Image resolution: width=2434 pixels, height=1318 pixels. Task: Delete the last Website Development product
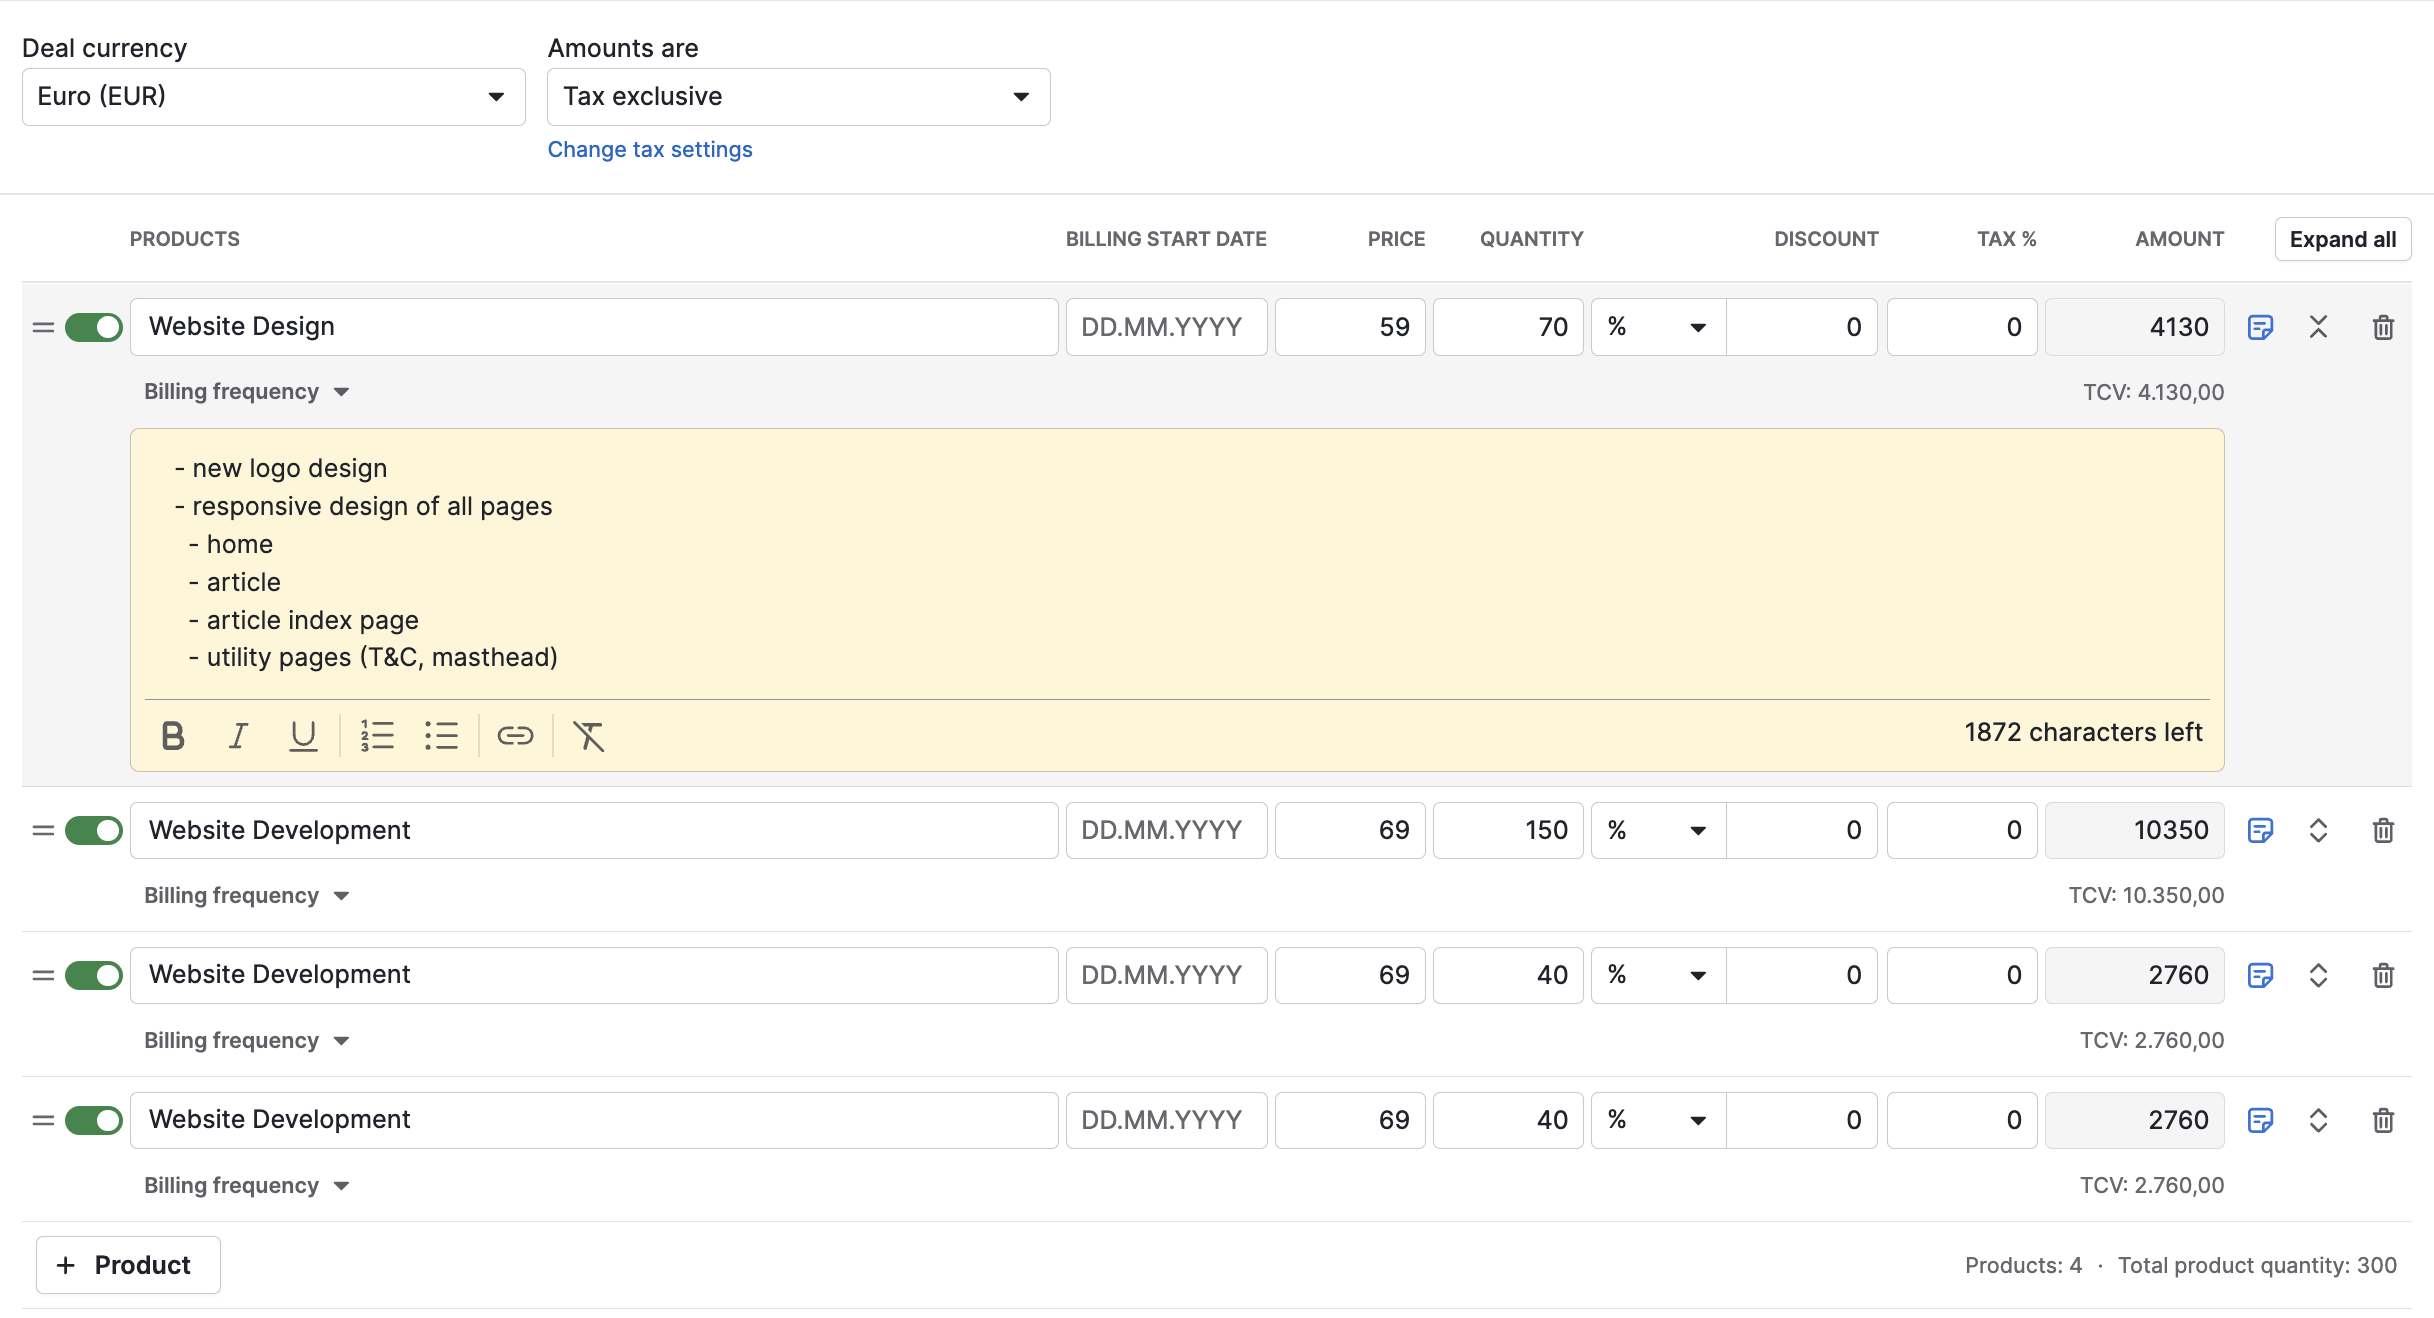(2382, 1120)
